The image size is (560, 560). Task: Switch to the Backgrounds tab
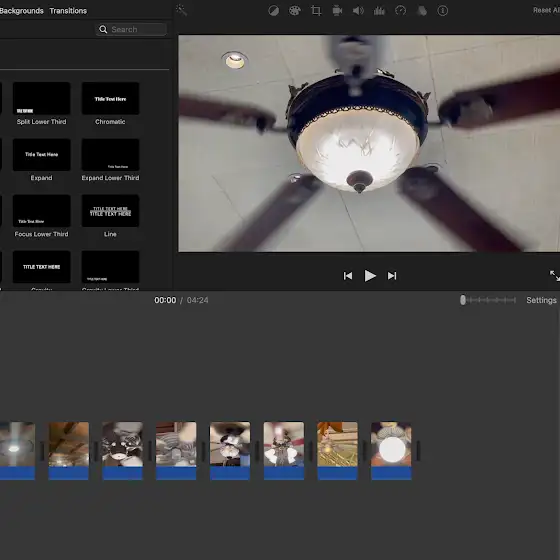coord(21,11)
